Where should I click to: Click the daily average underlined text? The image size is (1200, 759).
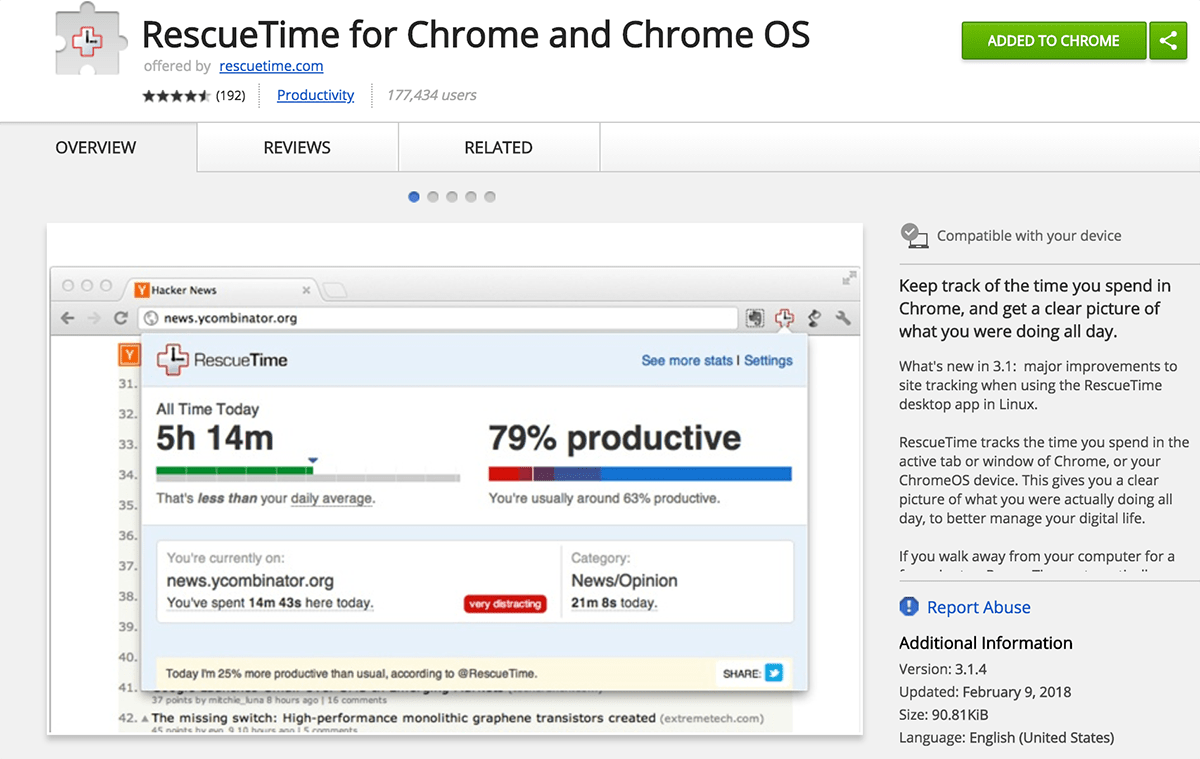[x=332, y=498]
